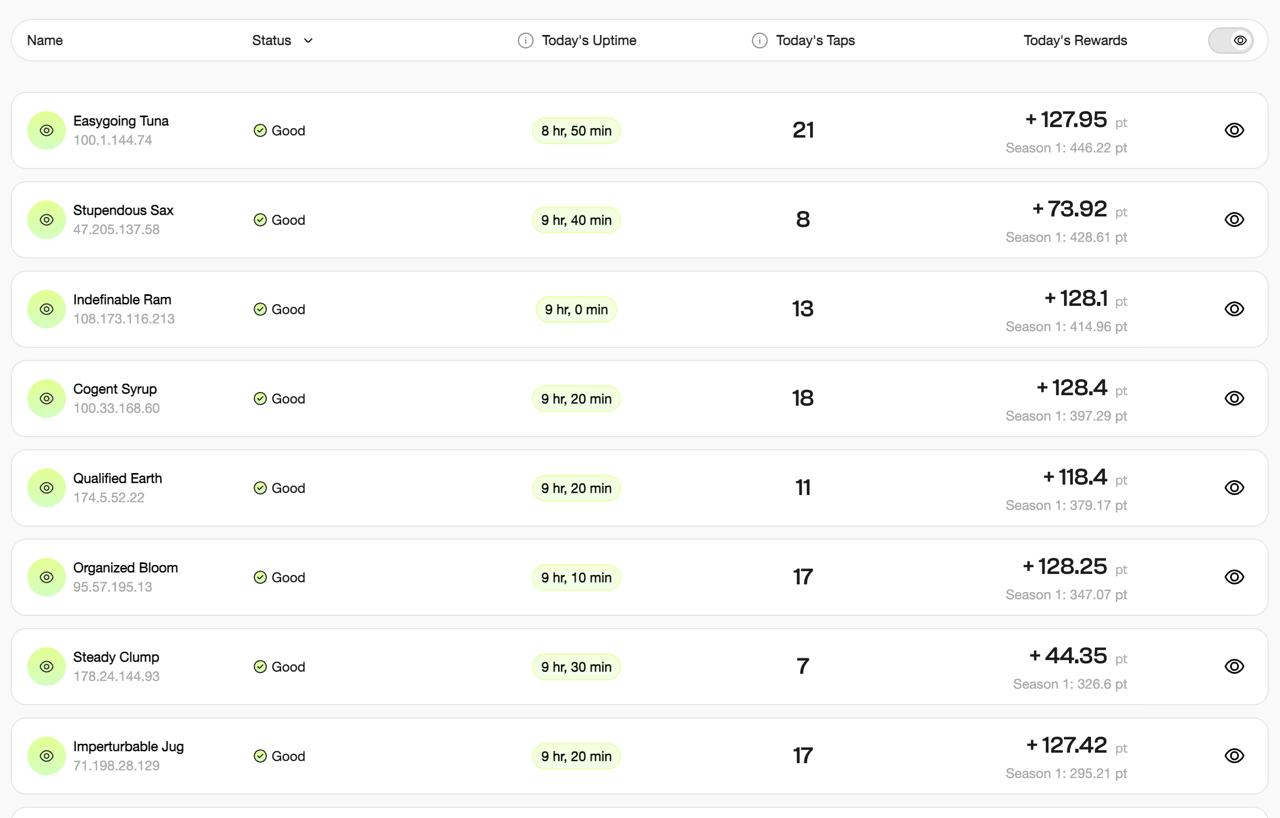Click Stupendous Sax's green eye avatar
1280x818 pixels.
(46, 220)
